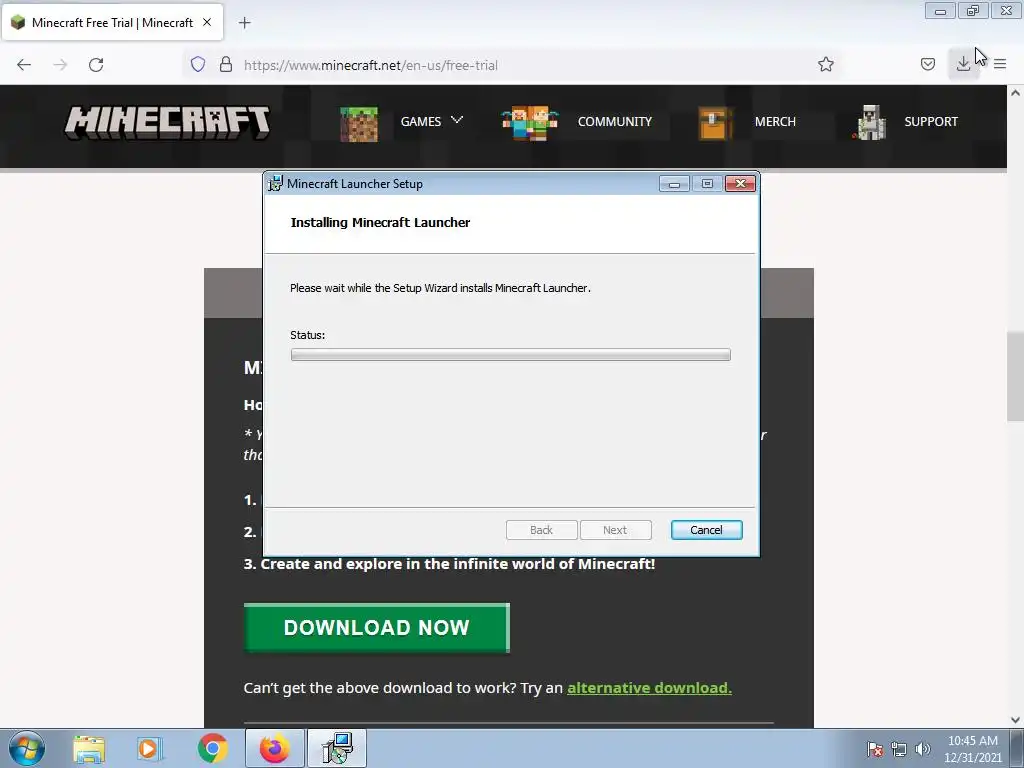This screenshot has height=768, width=1024.
Task: Click the padlock site security icon
Action: pos(226,65)
